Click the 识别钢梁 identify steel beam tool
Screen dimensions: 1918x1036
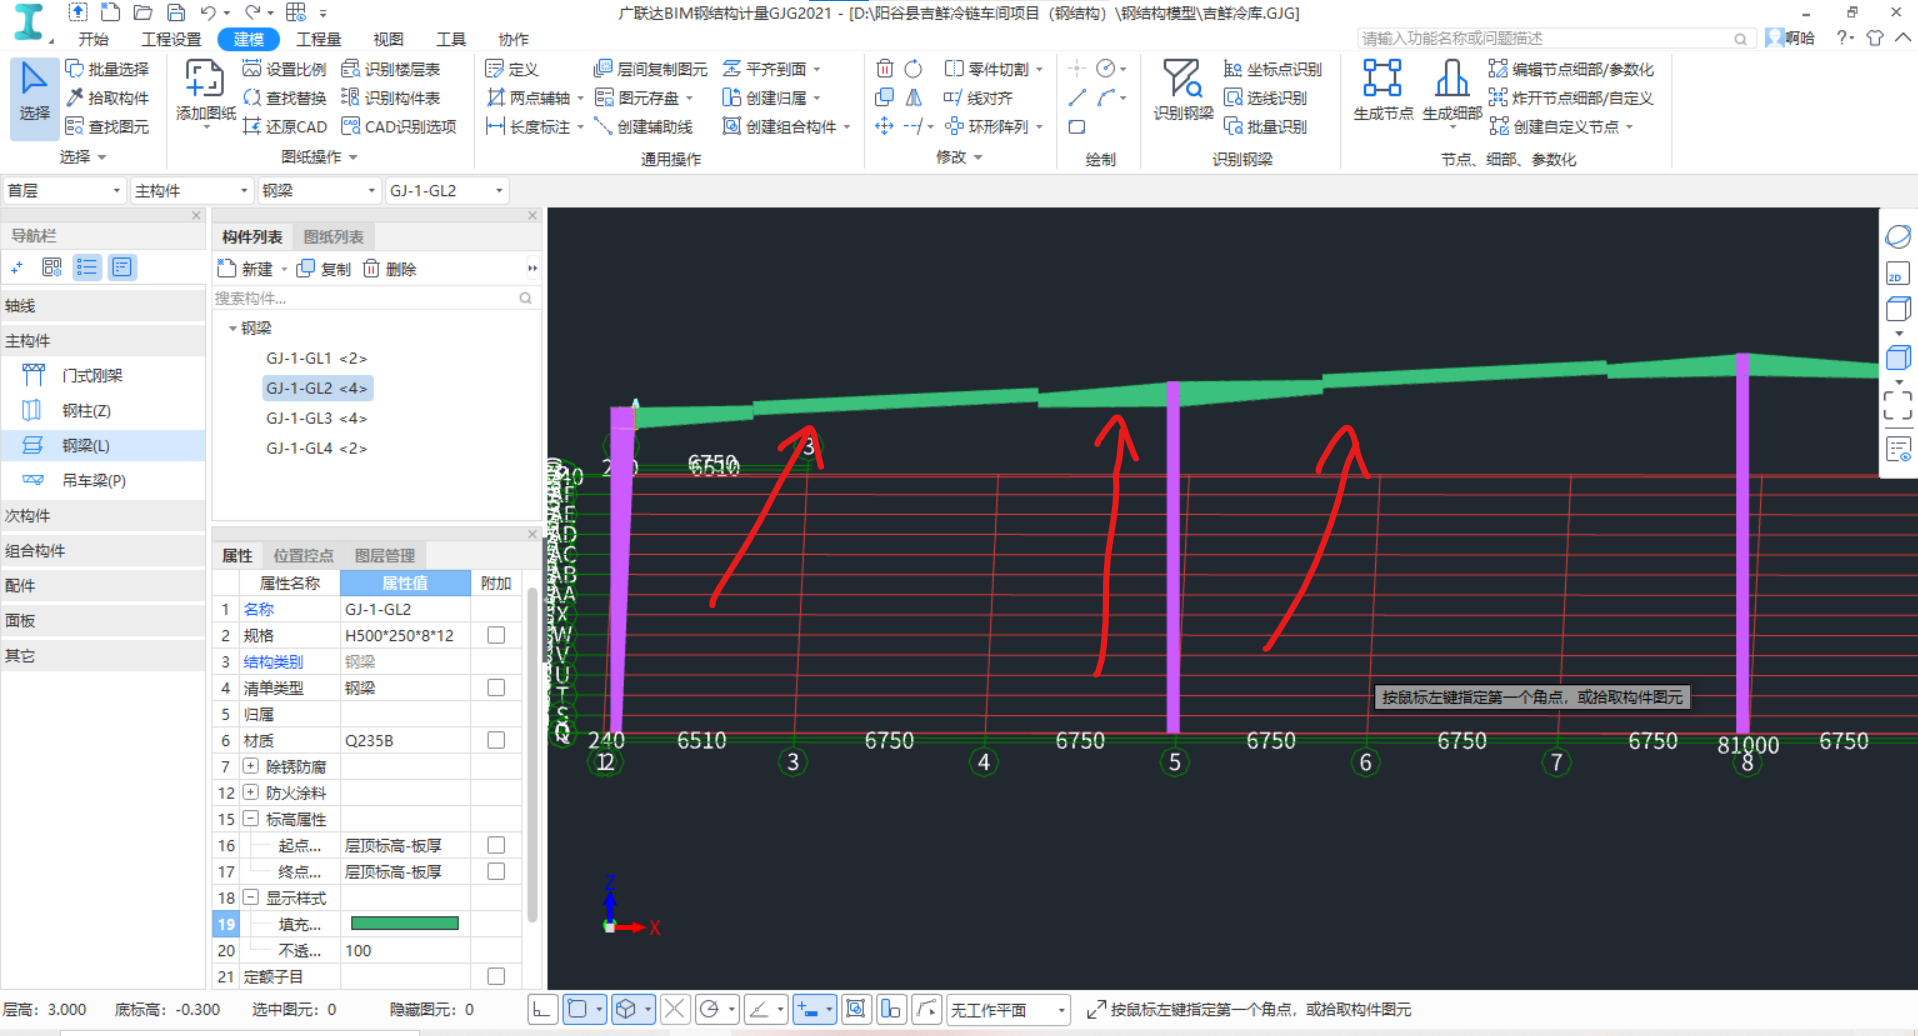[x=1183, y=90]
